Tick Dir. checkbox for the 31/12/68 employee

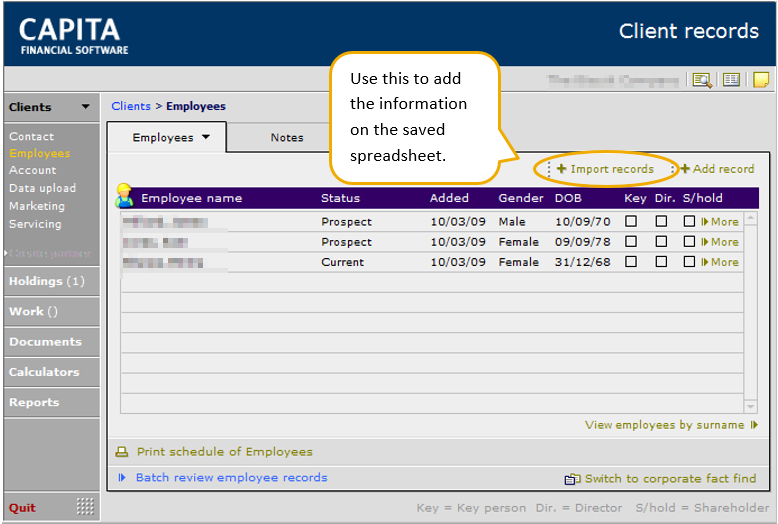(661, 261)
